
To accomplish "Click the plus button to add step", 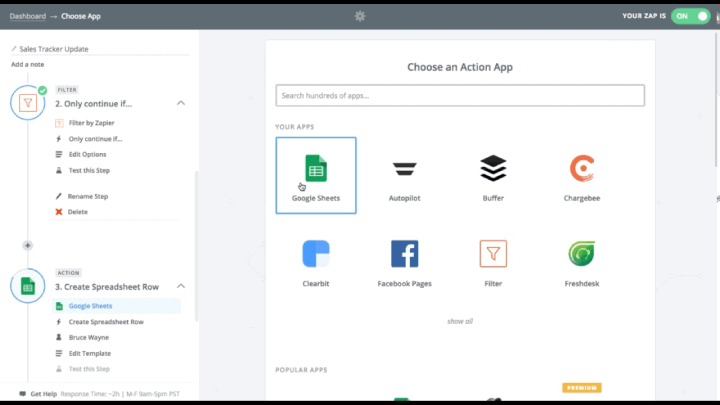I will click(27, 245).
